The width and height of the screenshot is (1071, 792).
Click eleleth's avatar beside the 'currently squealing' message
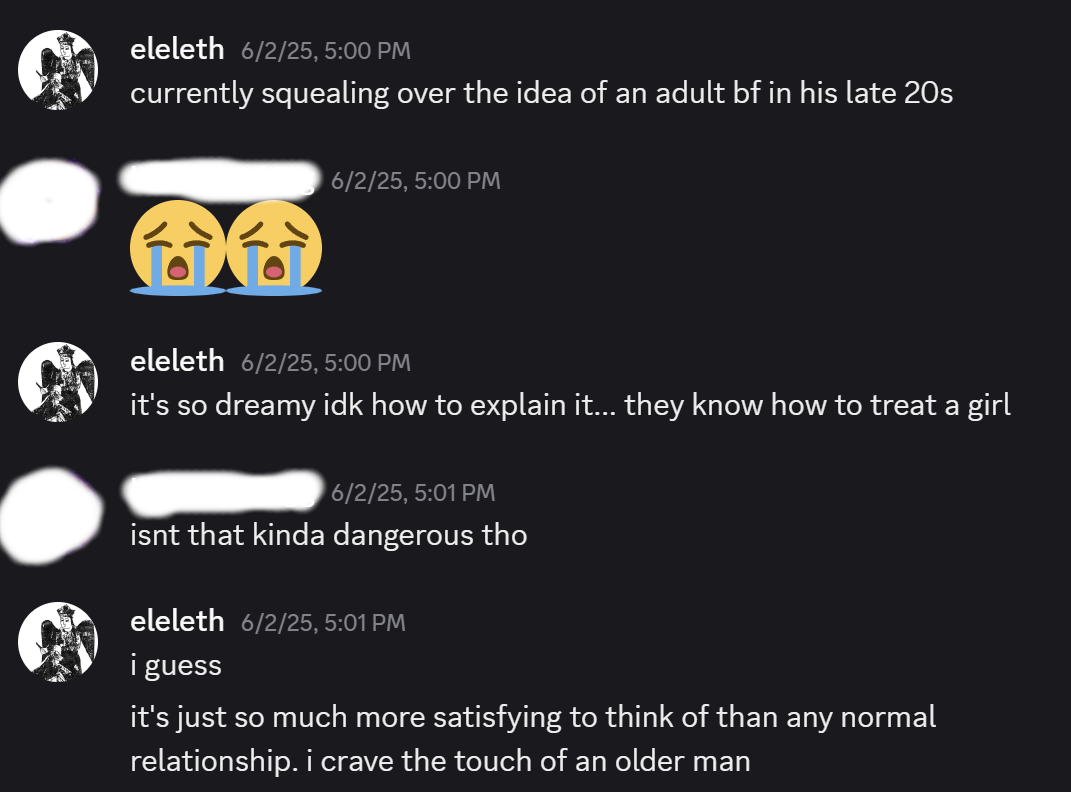[x=58, y=69]
